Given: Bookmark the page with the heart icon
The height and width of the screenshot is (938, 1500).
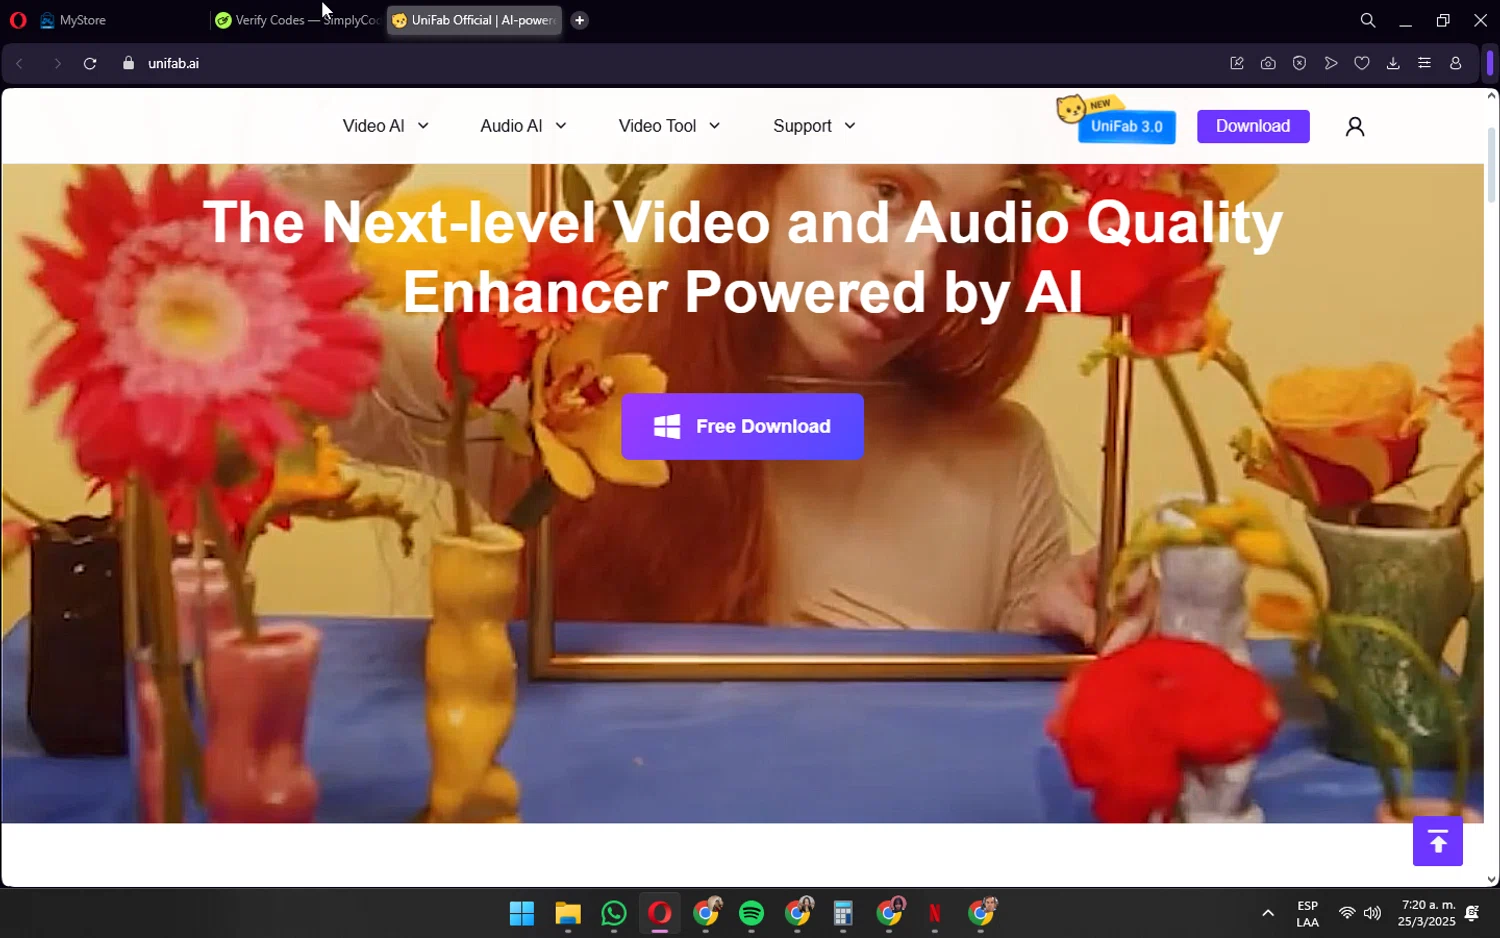Looking at the screenshot, I should 1362,63.
